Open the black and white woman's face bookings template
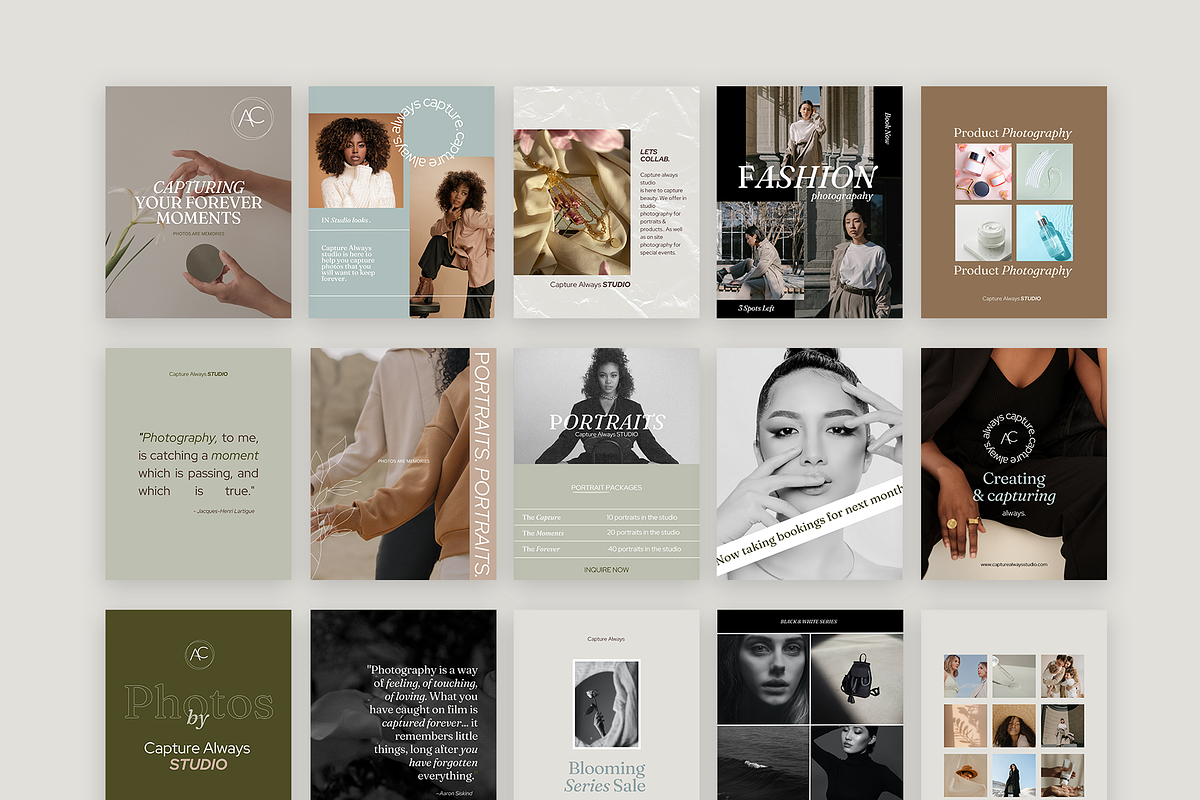Screen dimensions: 1200x800 (809, 464)
